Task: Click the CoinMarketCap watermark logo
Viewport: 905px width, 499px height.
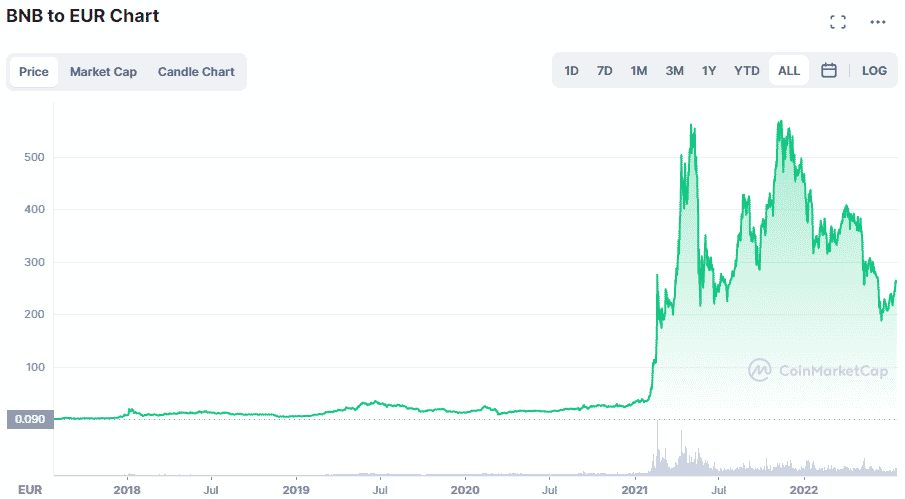Action: click(817, 371)
